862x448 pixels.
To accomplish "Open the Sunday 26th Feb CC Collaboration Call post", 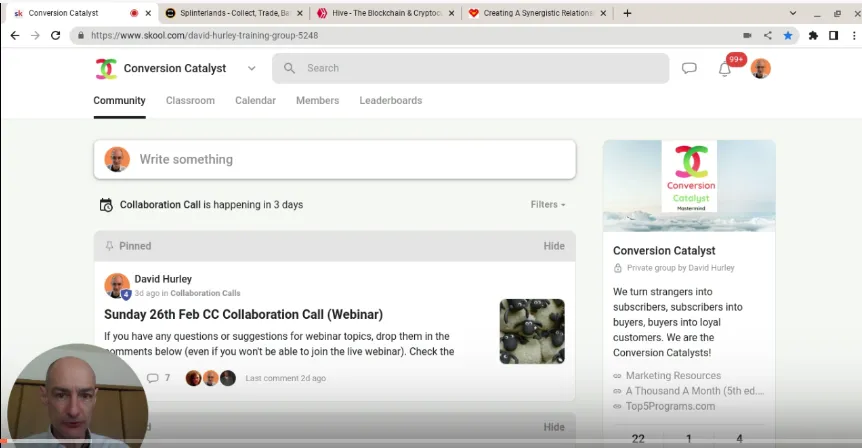I will [x=244, y=314].
